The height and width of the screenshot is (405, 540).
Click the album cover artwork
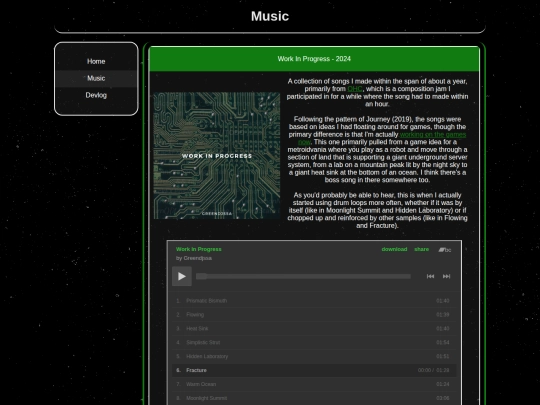pyautogui.click(x=217, y=155)
